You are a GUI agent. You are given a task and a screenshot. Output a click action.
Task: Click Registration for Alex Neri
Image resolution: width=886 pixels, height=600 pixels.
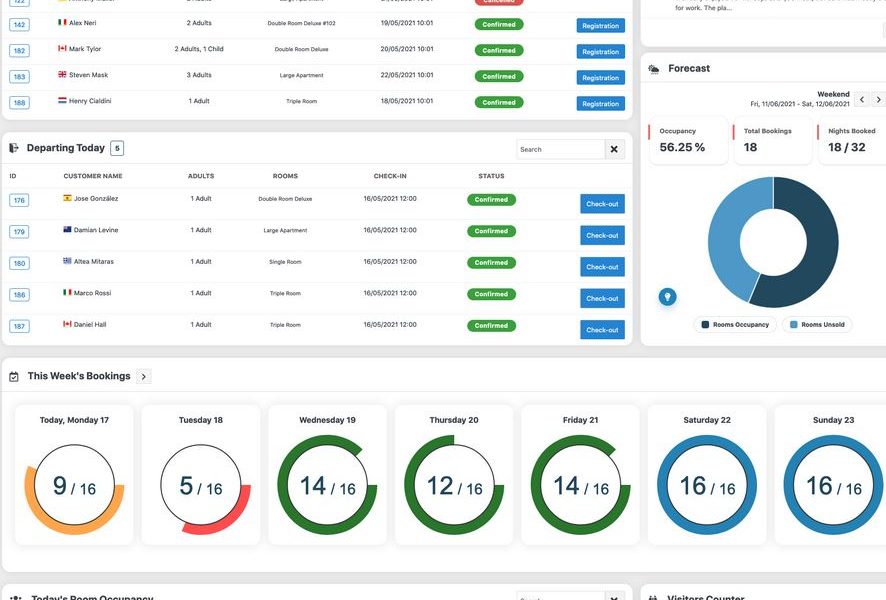601,26
